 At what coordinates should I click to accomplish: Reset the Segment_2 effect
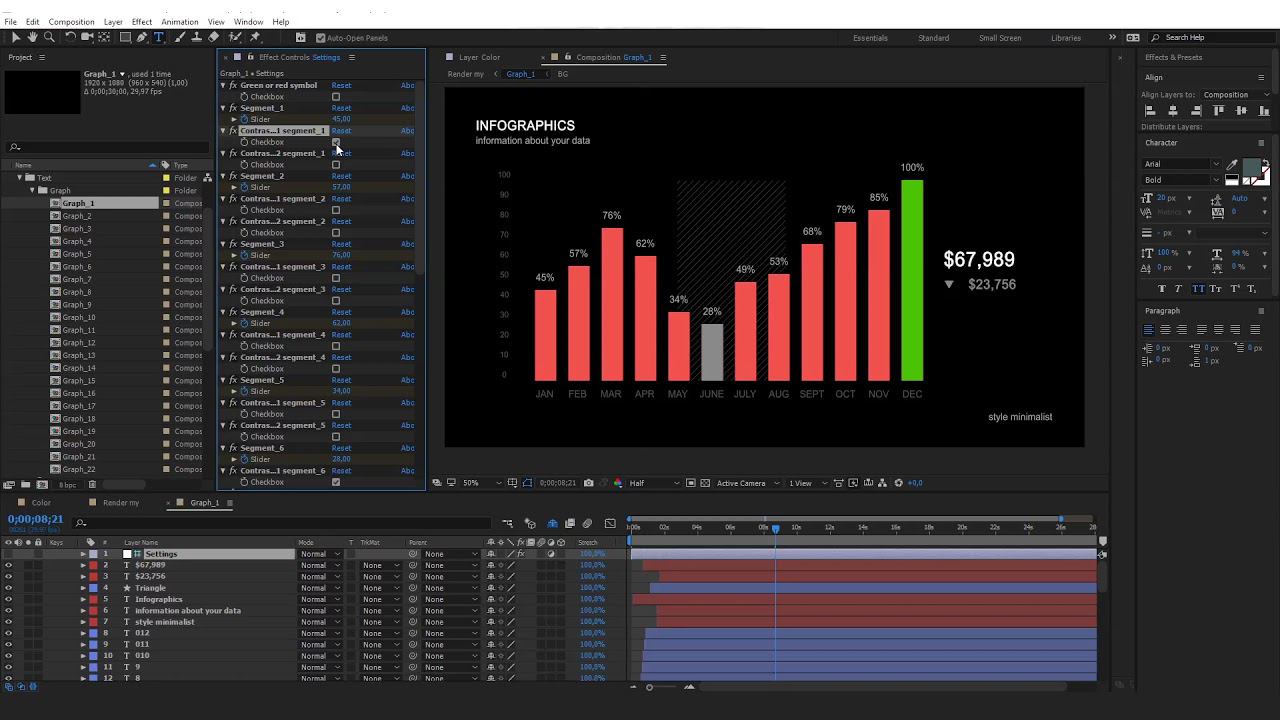(x=341, y=176)
